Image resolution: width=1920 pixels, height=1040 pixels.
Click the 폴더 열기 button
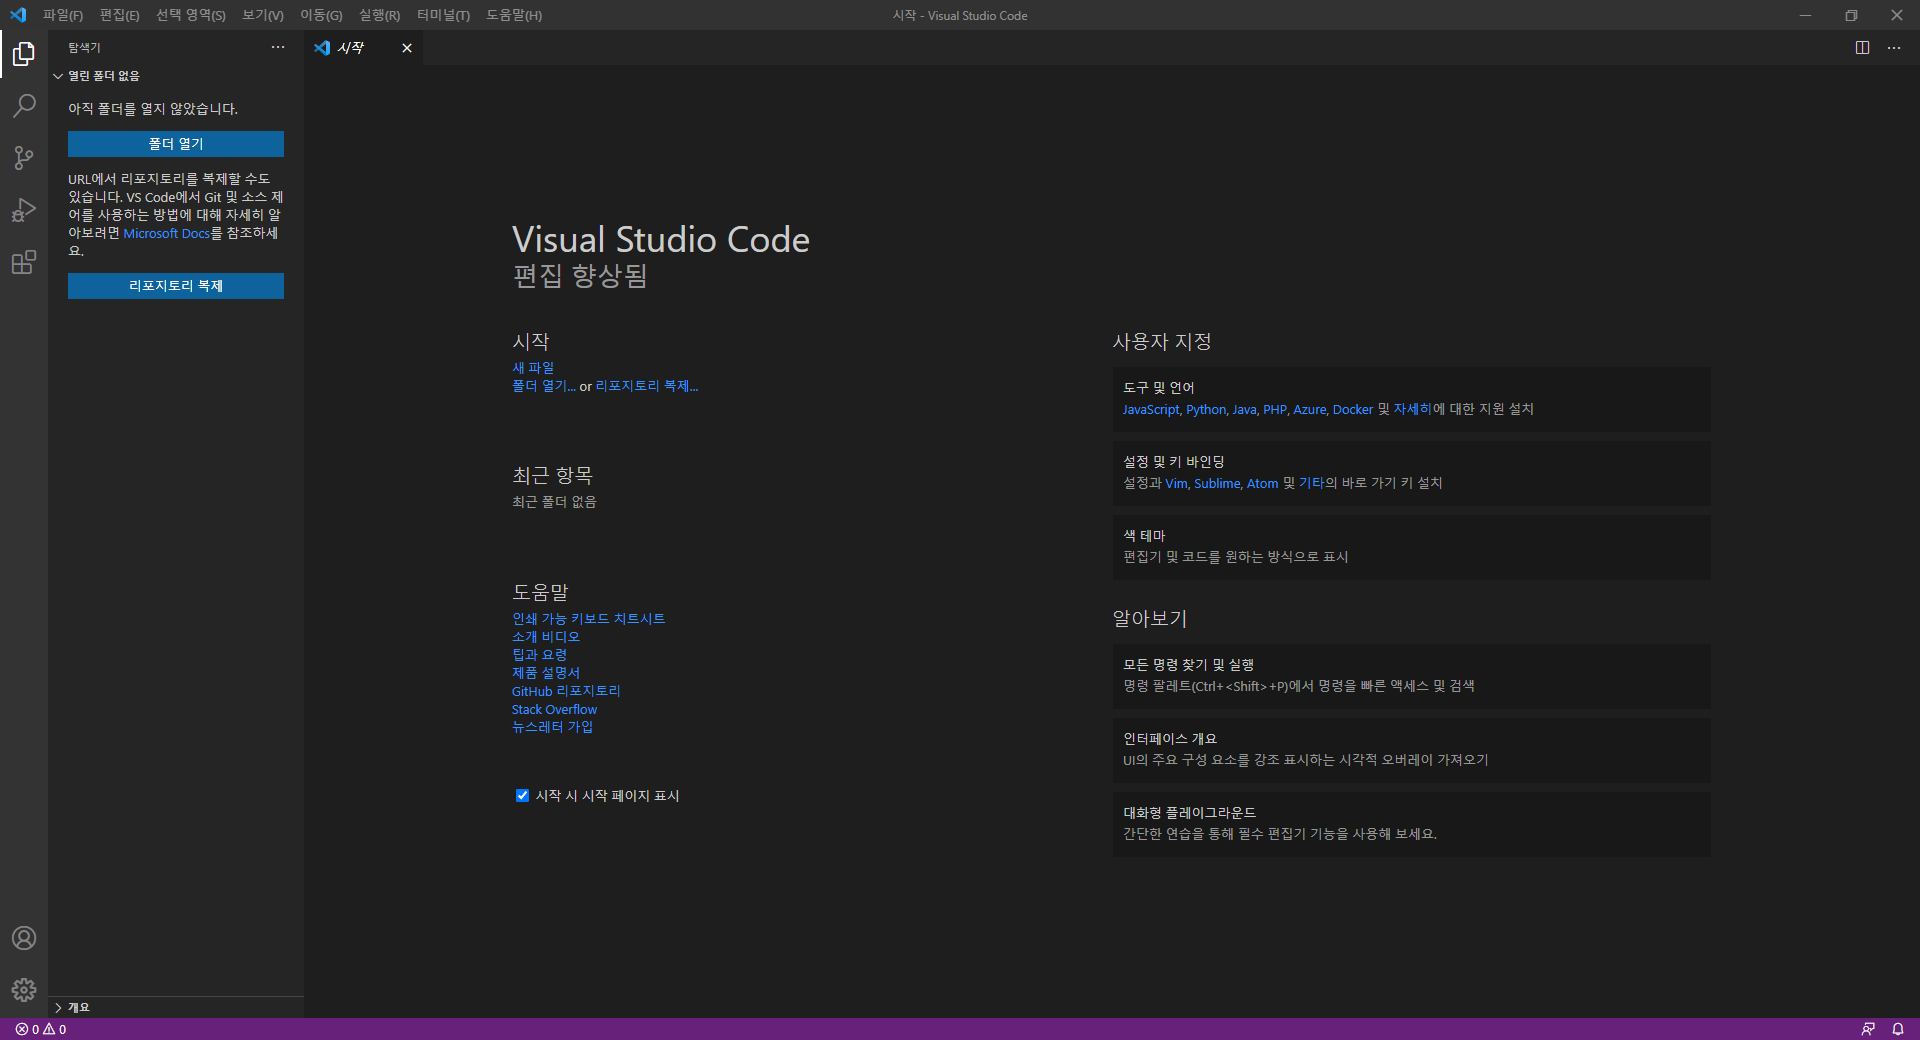(176, 144)
